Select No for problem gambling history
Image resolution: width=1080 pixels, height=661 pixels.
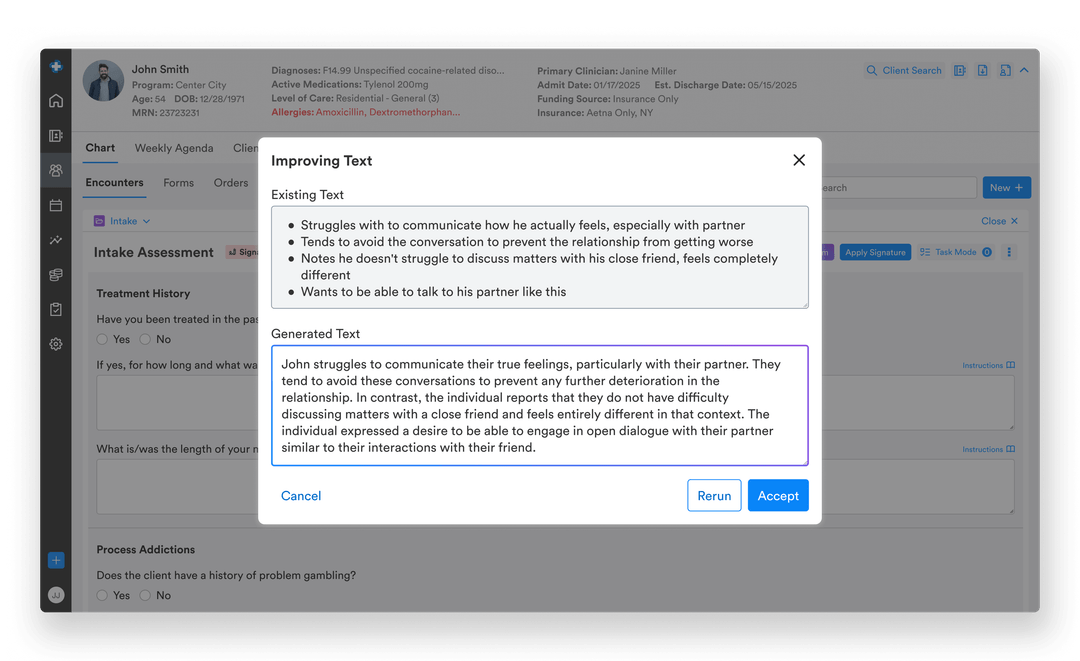point(145,596)
